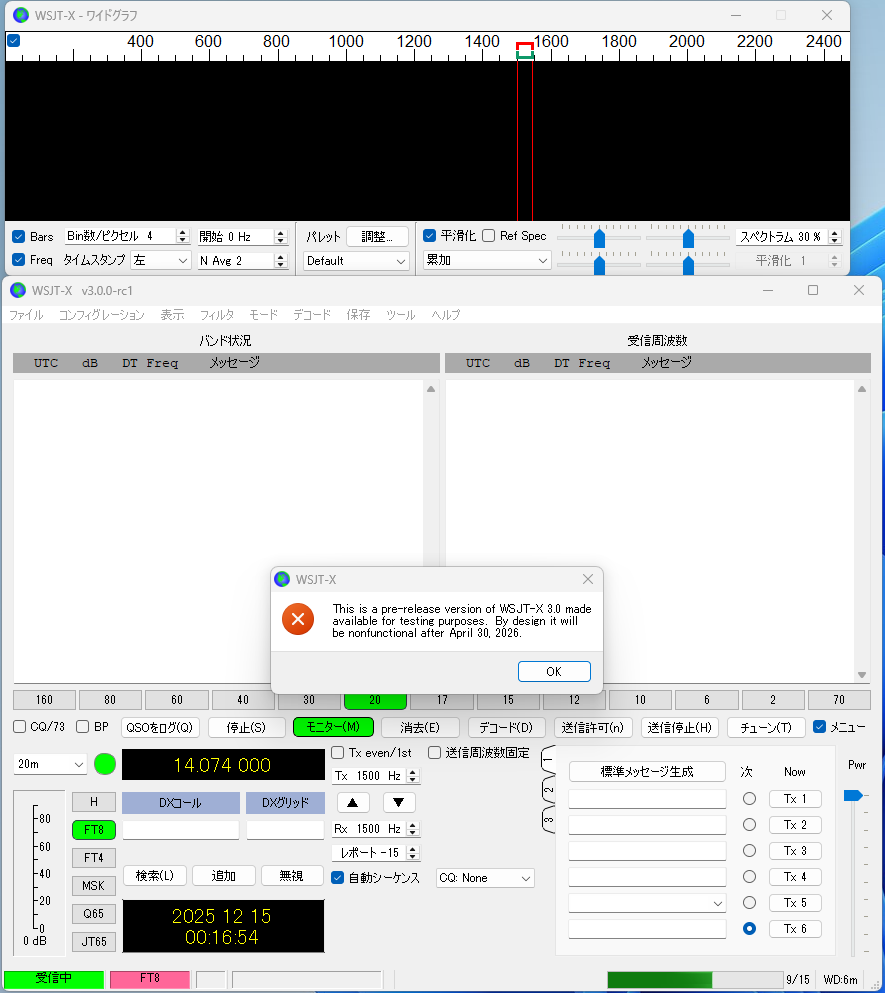Increase the レポート -15 stepper
885x993 pixels.
(x=413, y=849)
